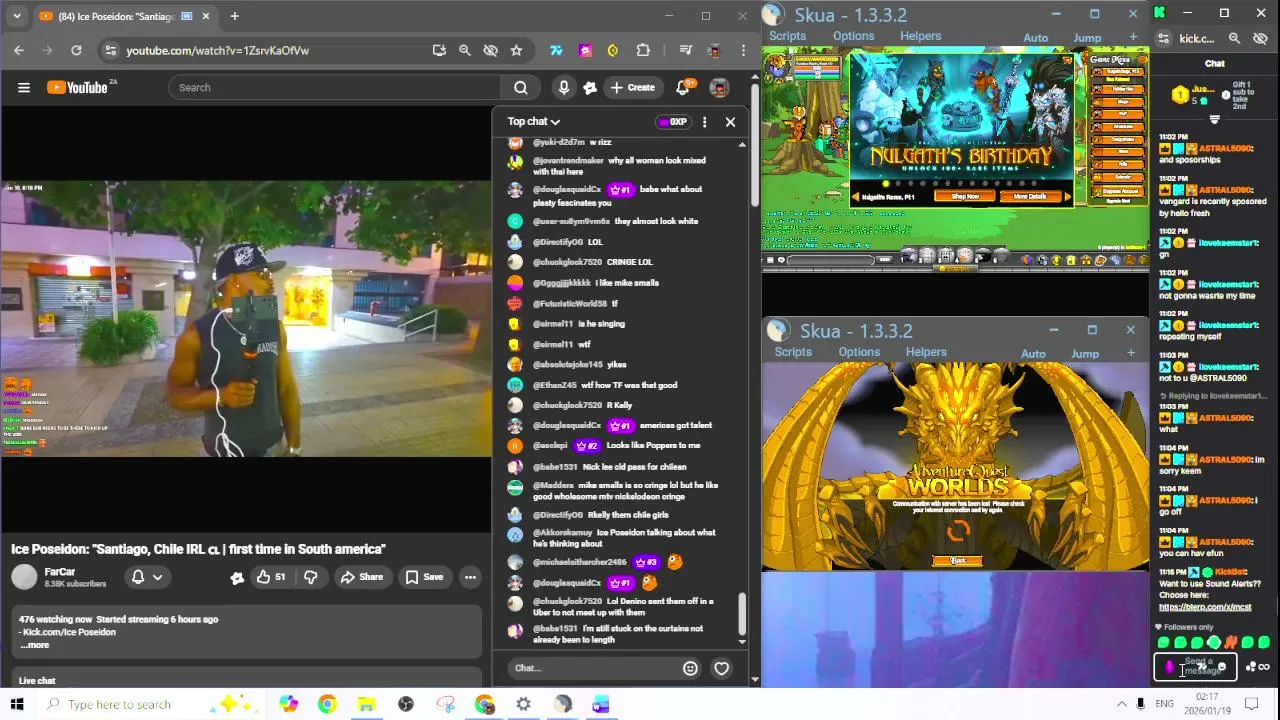
Task: Click the YouTube URL in address bar
Action: point(217,50)
